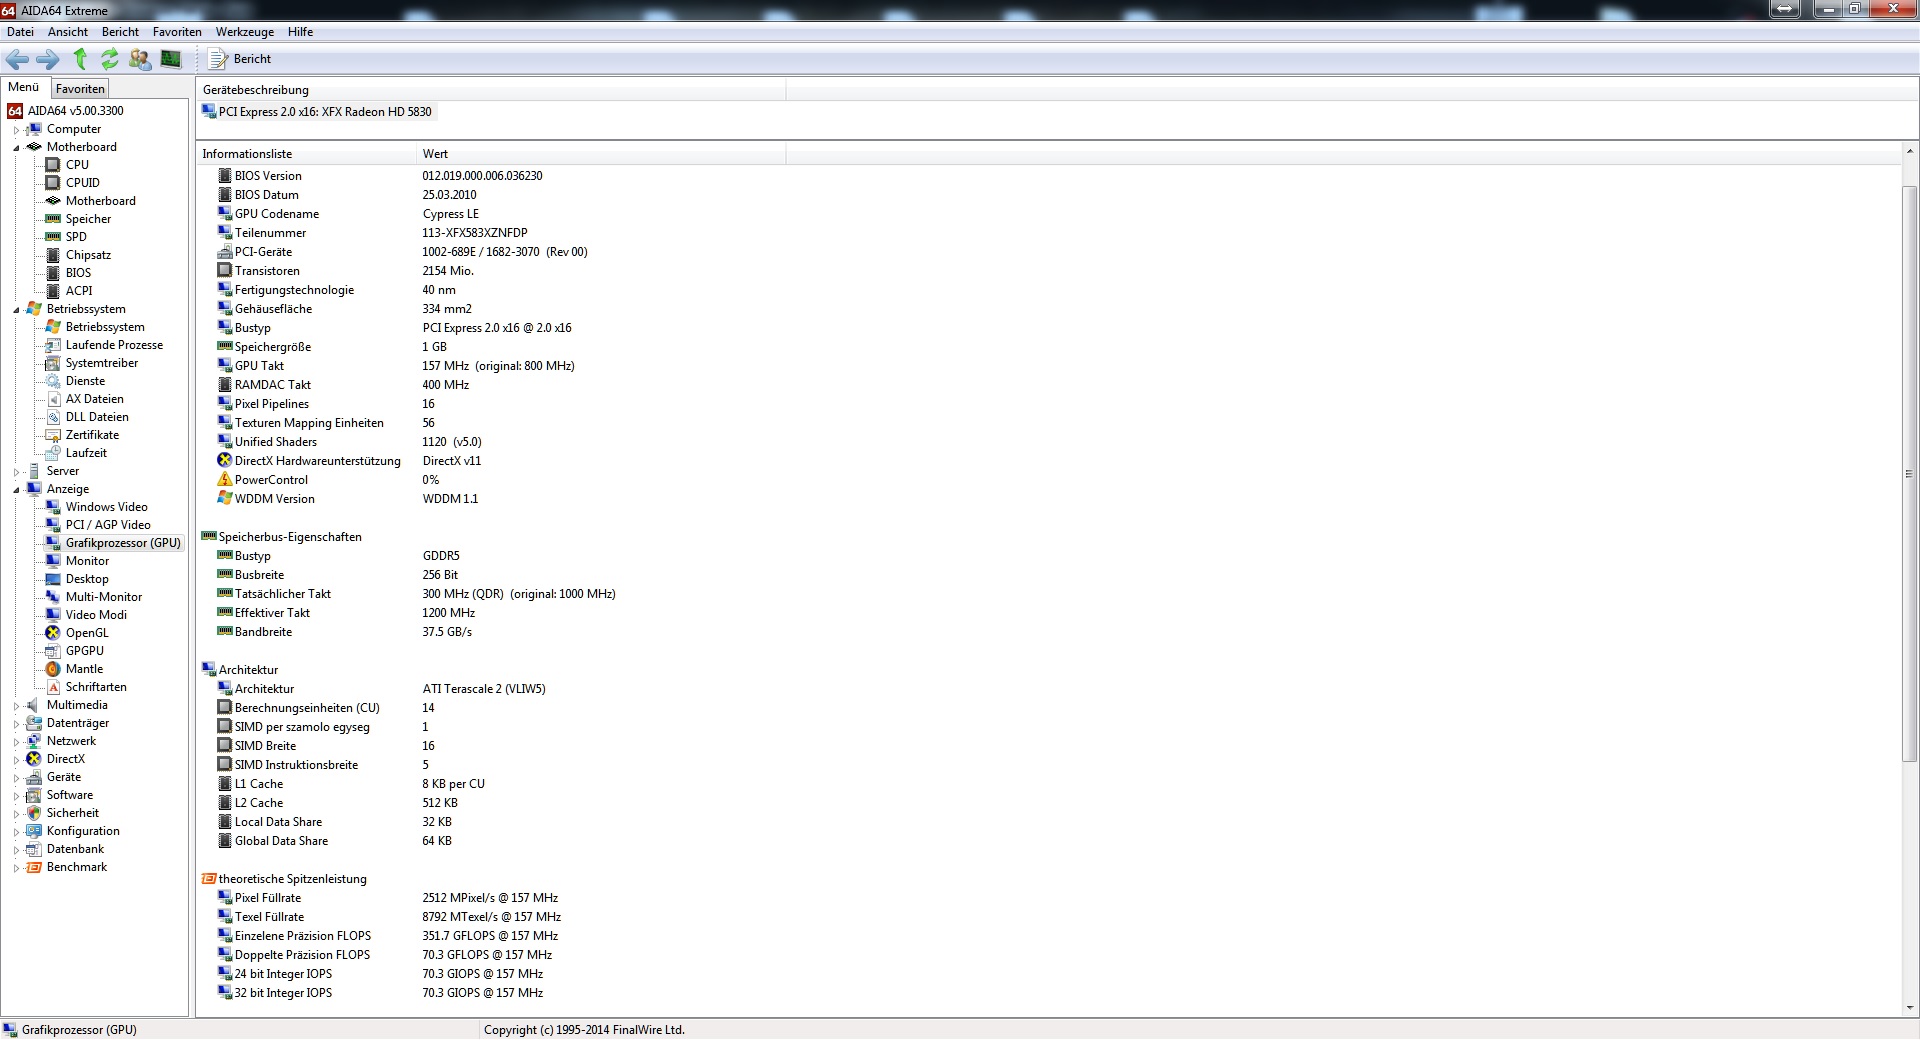The width and height of the screenshot is (1920, 1040).
Task: Collapse the Motherboard tree node
Action: click(x=16, y=148)
